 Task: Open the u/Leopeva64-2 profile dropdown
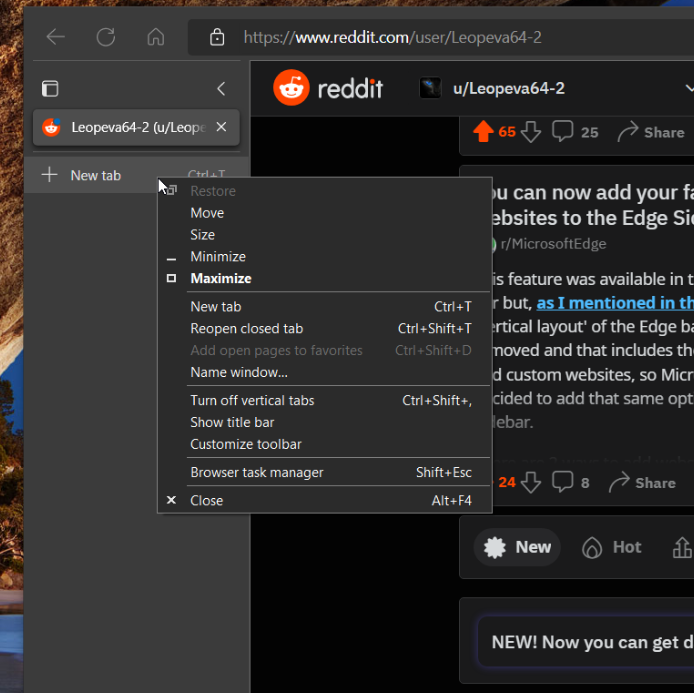557,88
